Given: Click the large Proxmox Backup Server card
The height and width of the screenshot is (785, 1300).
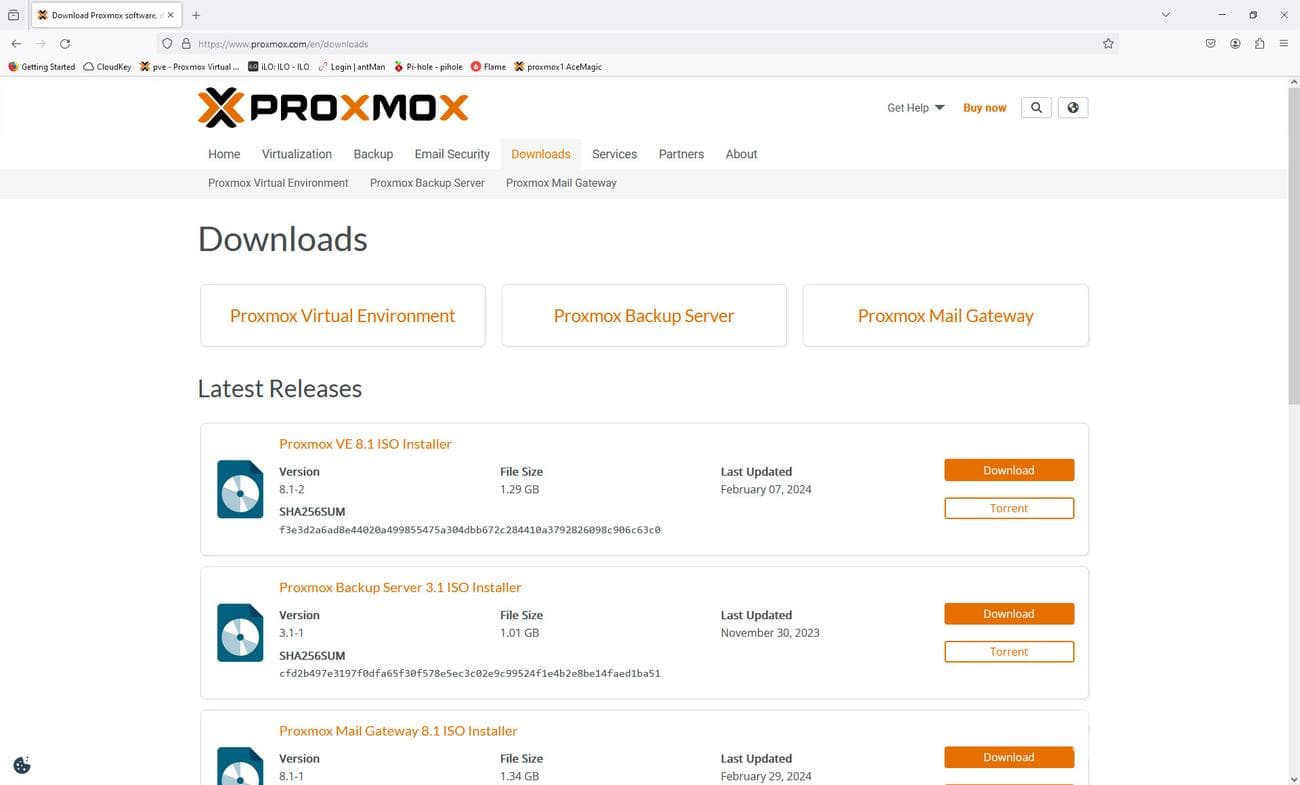Looking at the screenshot, I should tap(644, 315).
